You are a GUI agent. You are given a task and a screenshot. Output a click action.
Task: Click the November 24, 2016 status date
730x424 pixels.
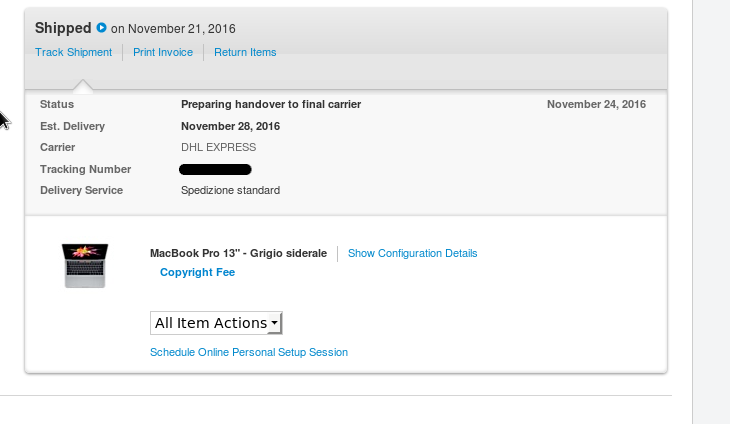point(596,104)
